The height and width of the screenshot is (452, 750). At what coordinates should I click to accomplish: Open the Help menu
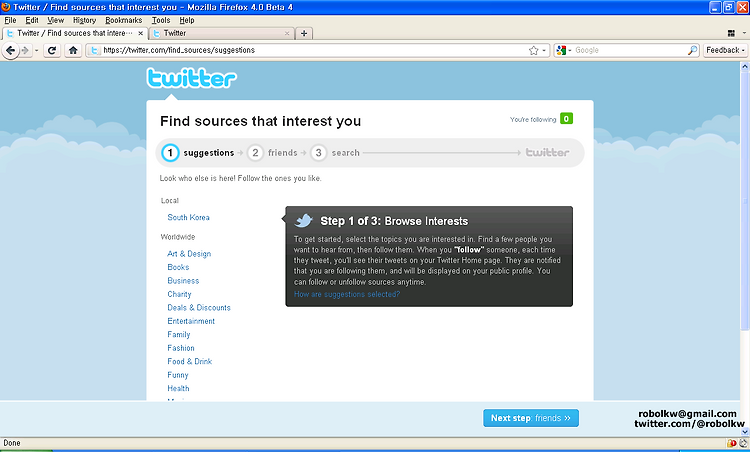187,20
